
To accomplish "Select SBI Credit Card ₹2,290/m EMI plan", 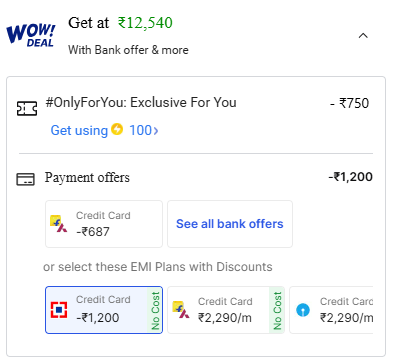I will coord(331,310).
